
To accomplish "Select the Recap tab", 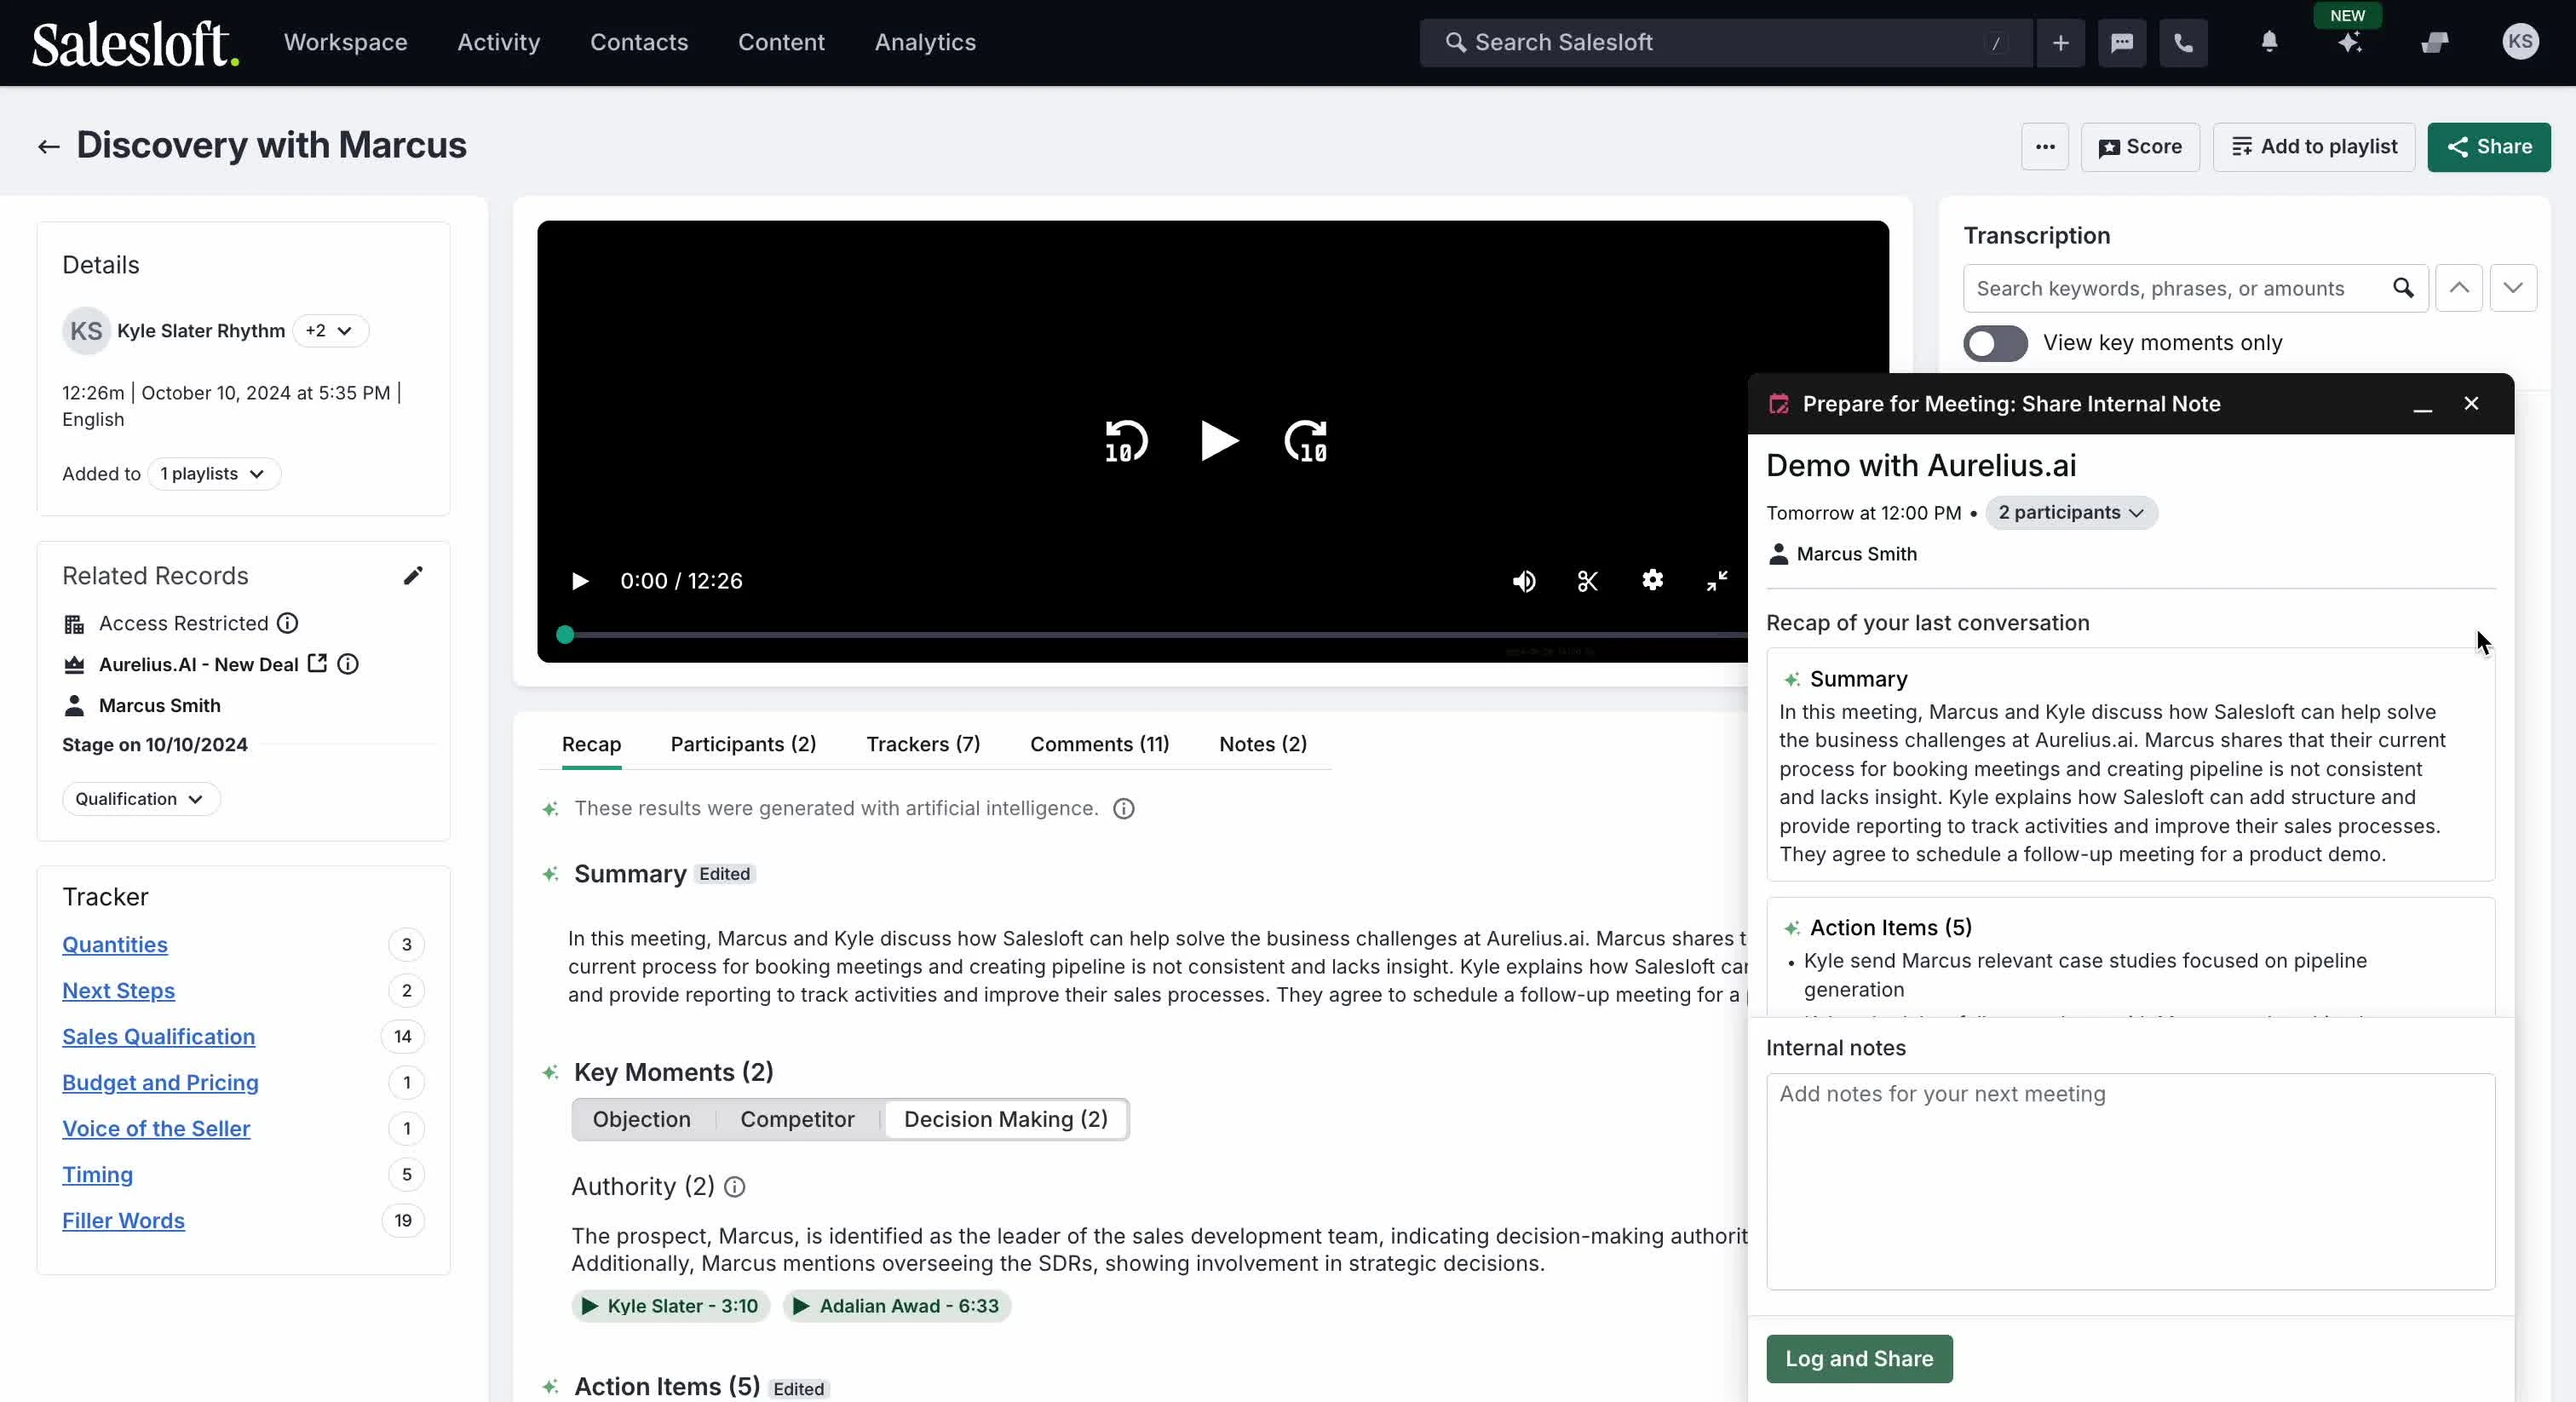I will coord(591,744).
